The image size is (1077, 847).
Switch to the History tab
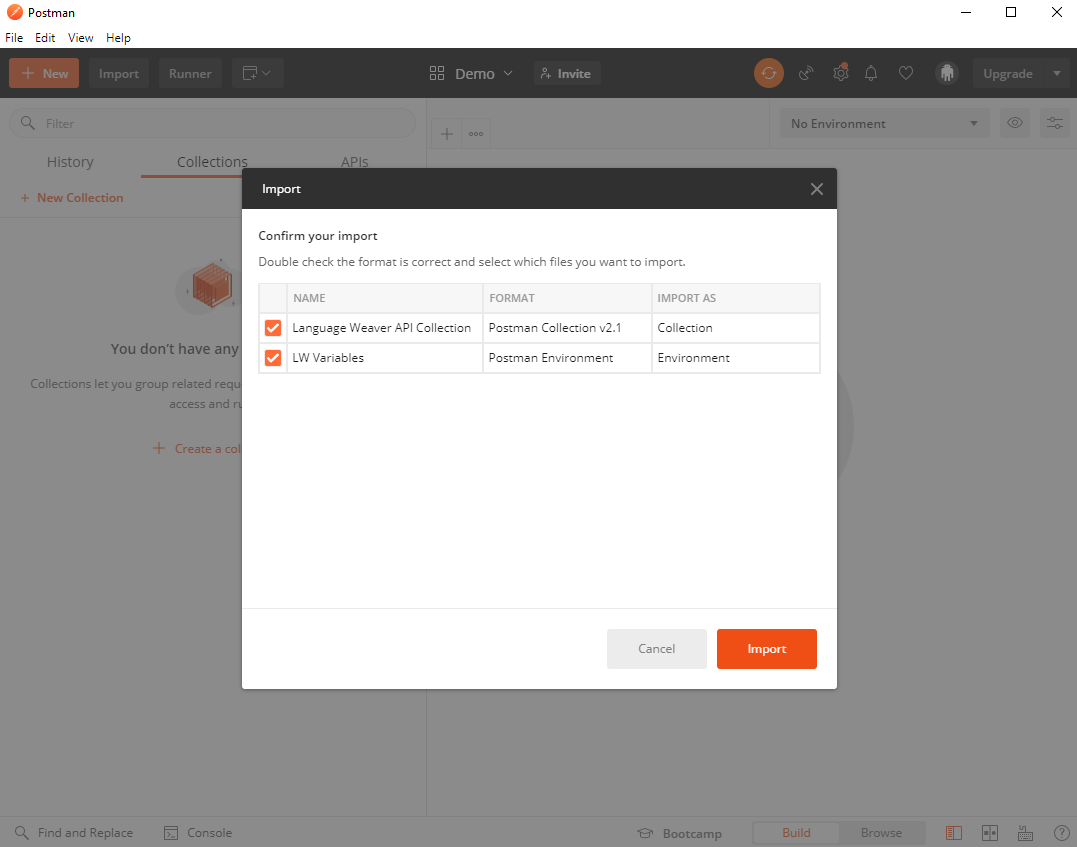click(70, 162)
